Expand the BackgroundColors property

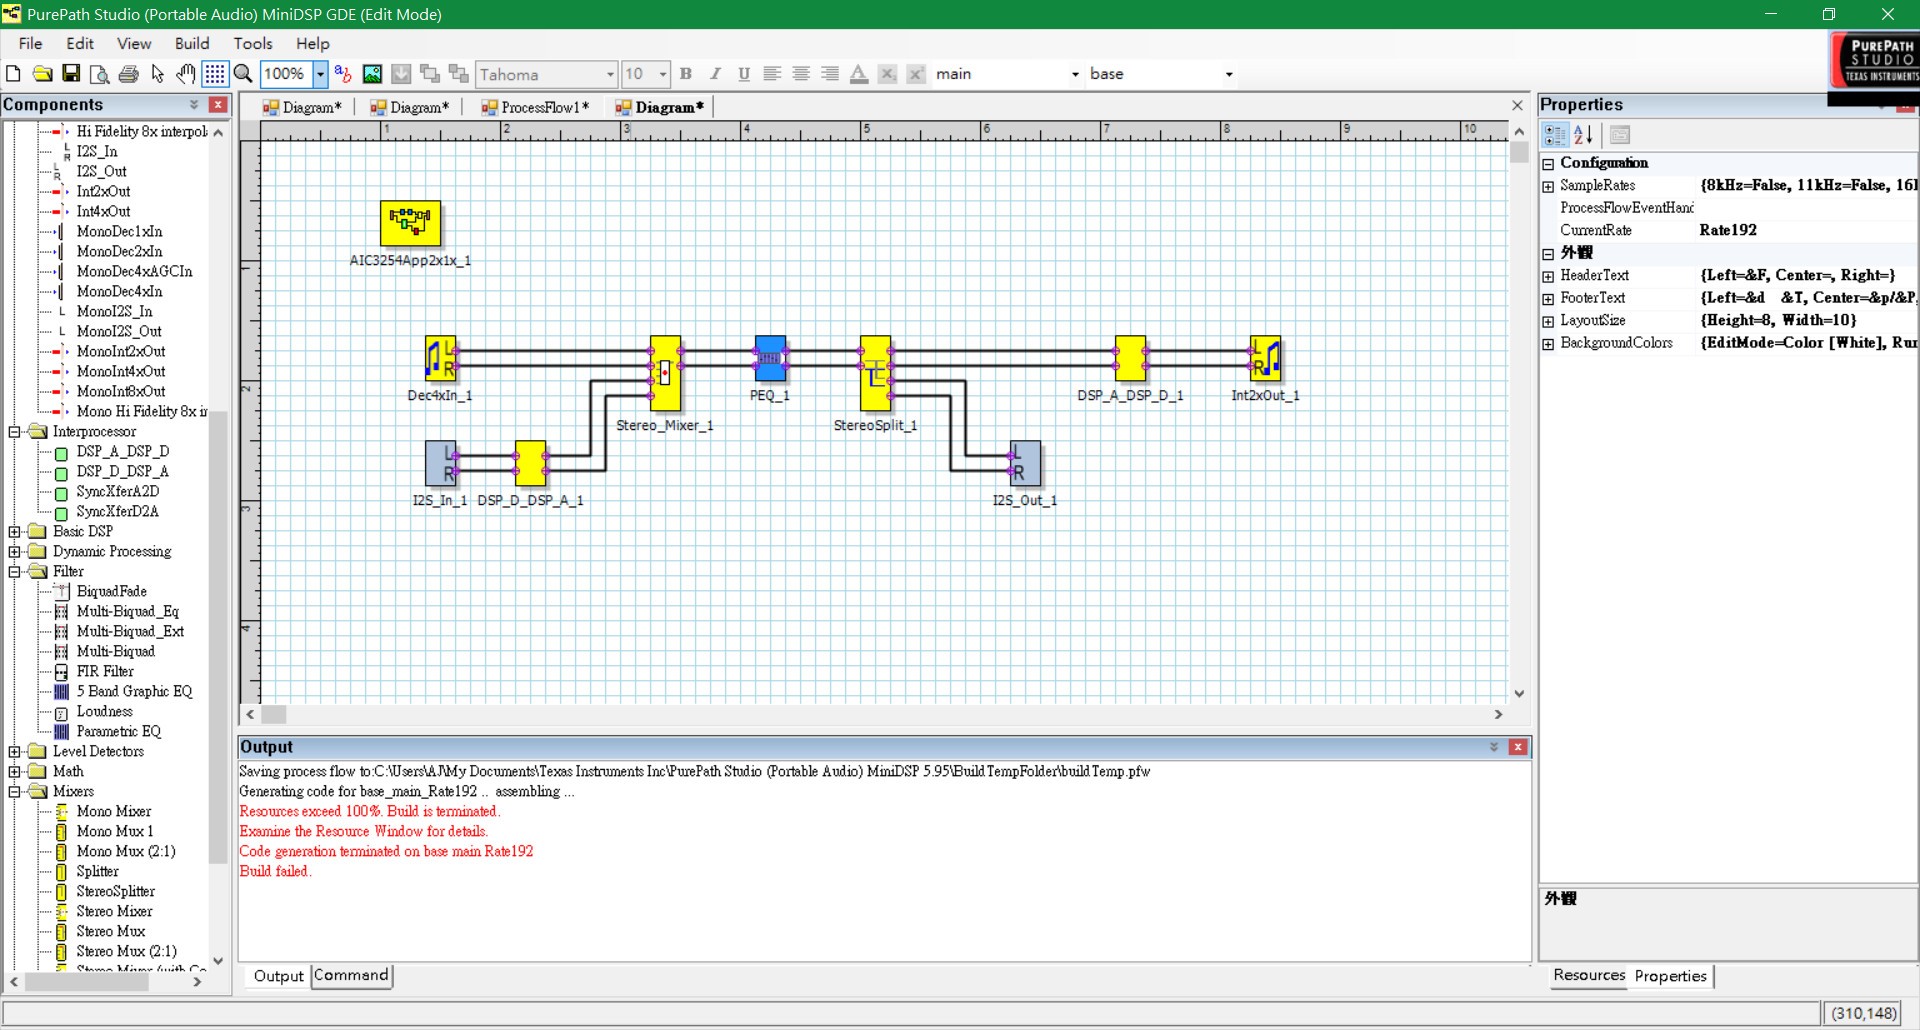(x=1548, y=344)
